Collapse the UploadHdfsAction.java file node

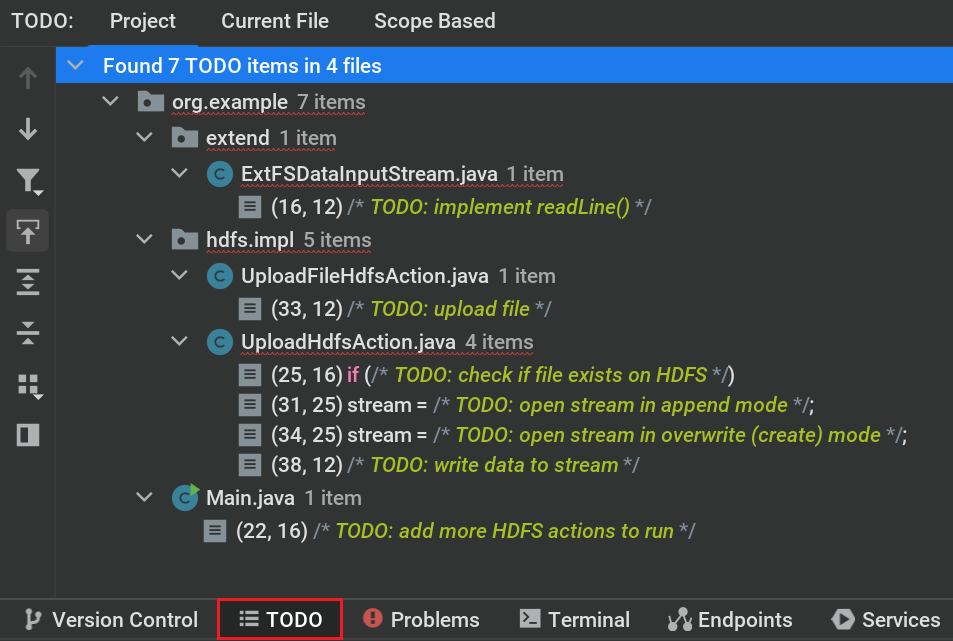(180, 342)
